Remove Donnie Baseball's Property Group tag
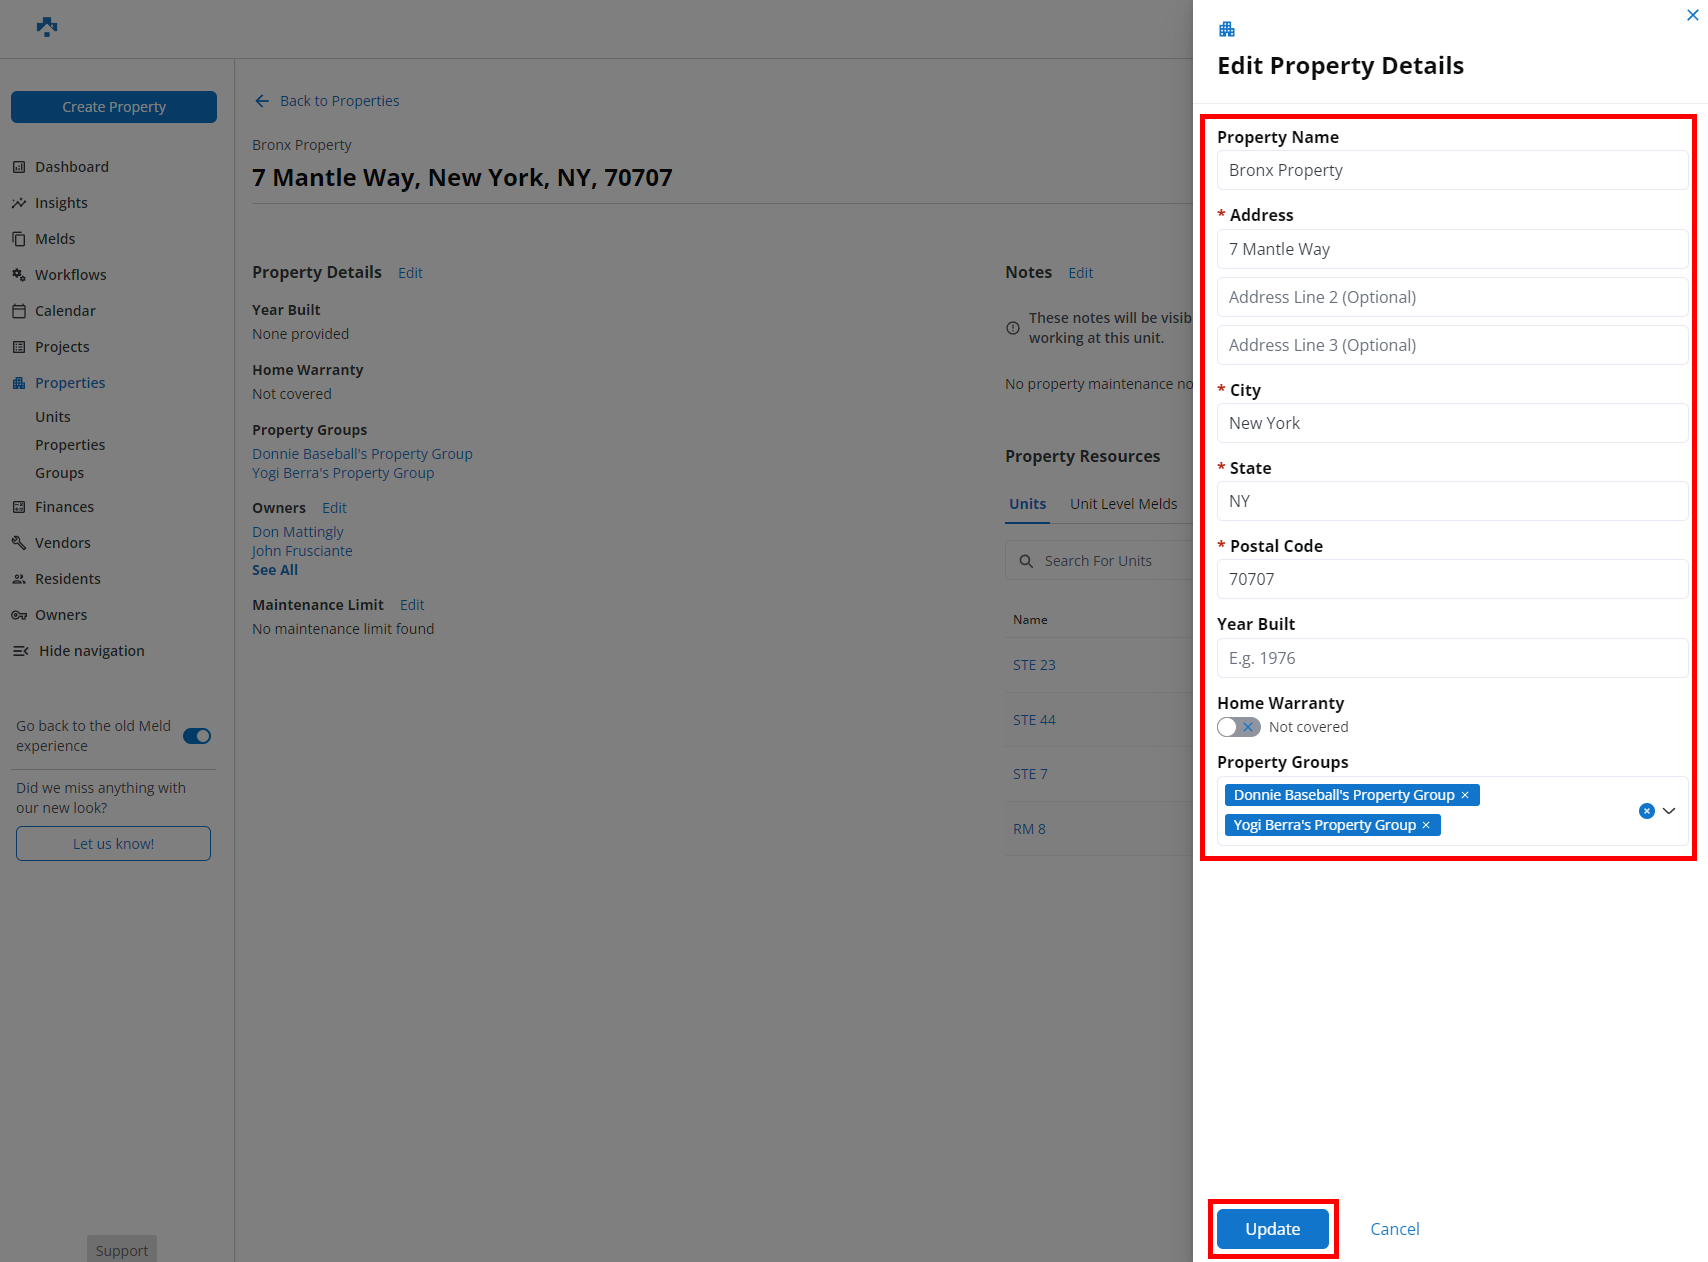The width and height of the screenshot is (1708, 1262). [1465, 795]
